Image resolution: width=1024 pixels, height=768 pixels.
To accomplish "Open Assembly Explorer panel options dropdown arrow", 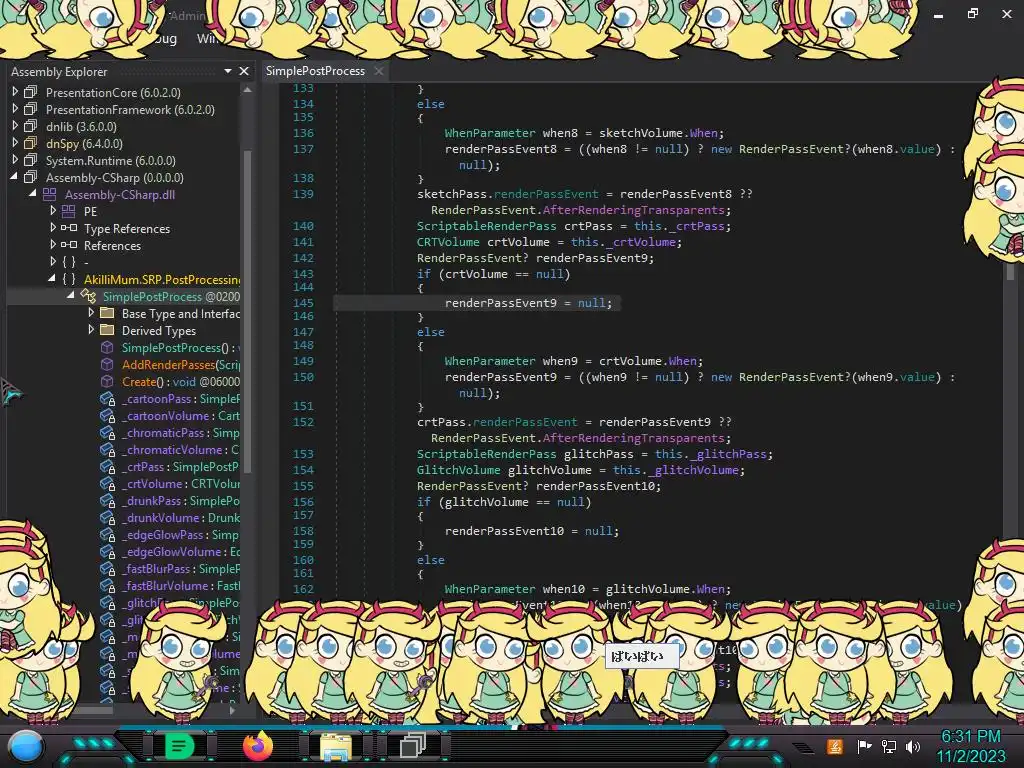I will [x=228, y=71].
